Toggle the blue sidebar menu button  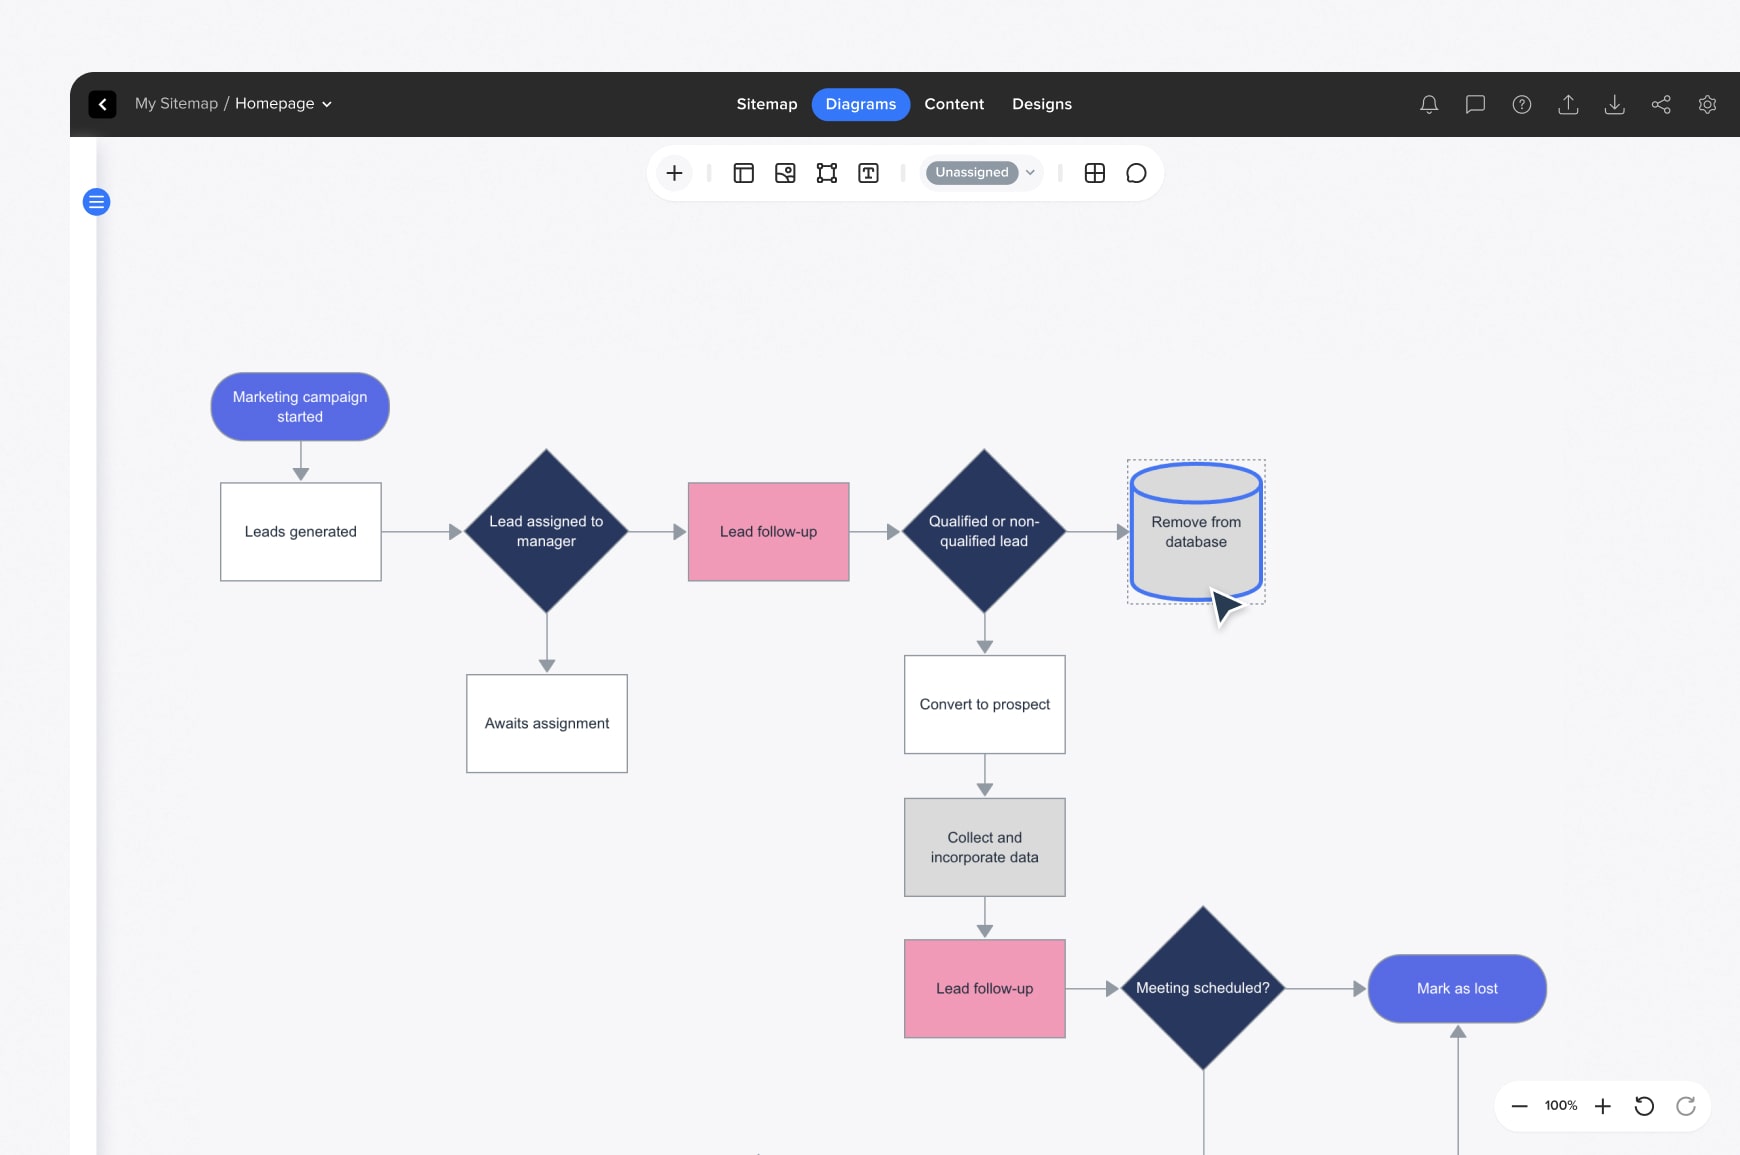click(96, 202)
